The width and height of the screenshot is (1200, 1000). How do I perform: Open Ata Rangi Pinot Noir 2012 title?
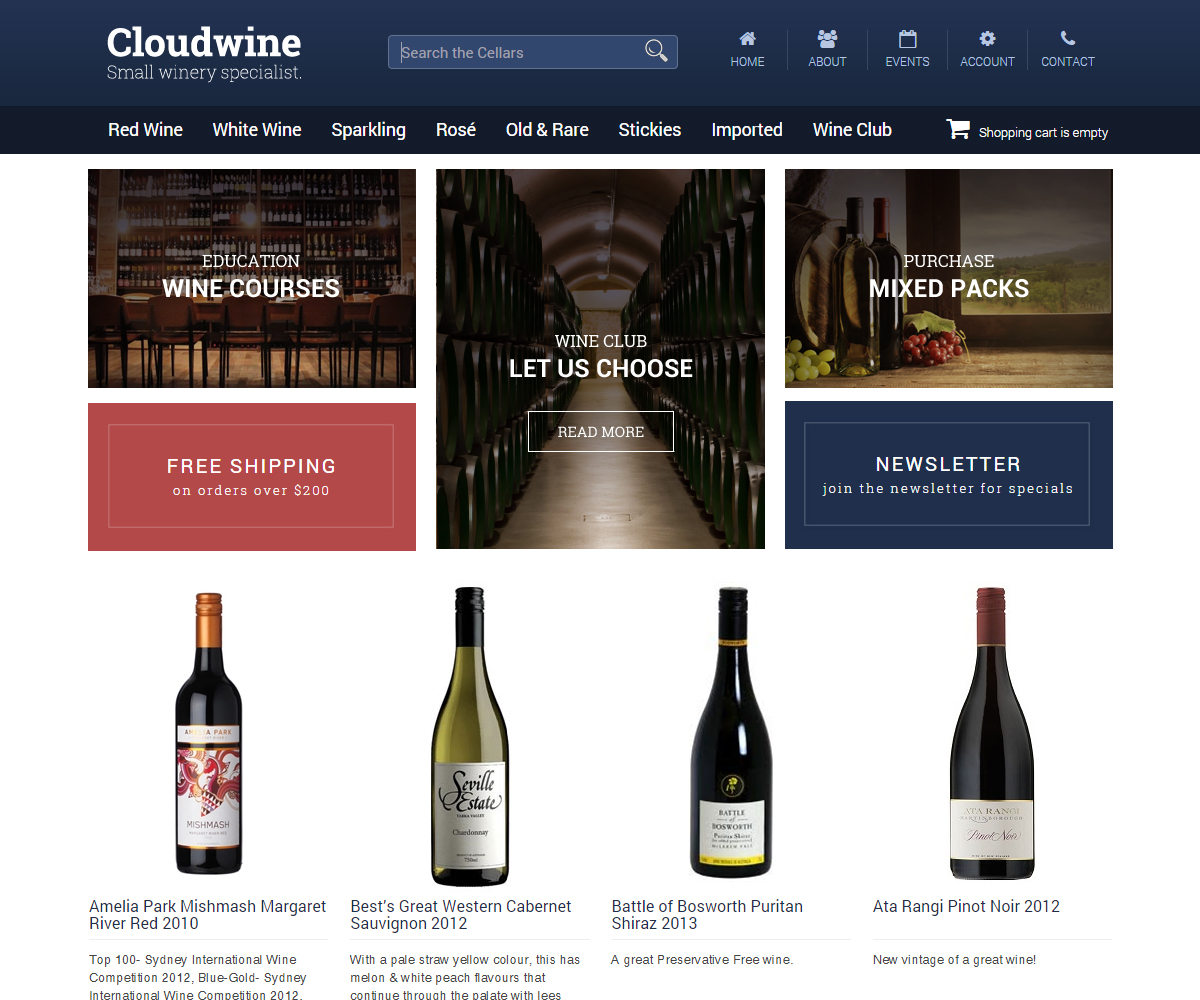[x=966, y=907]
